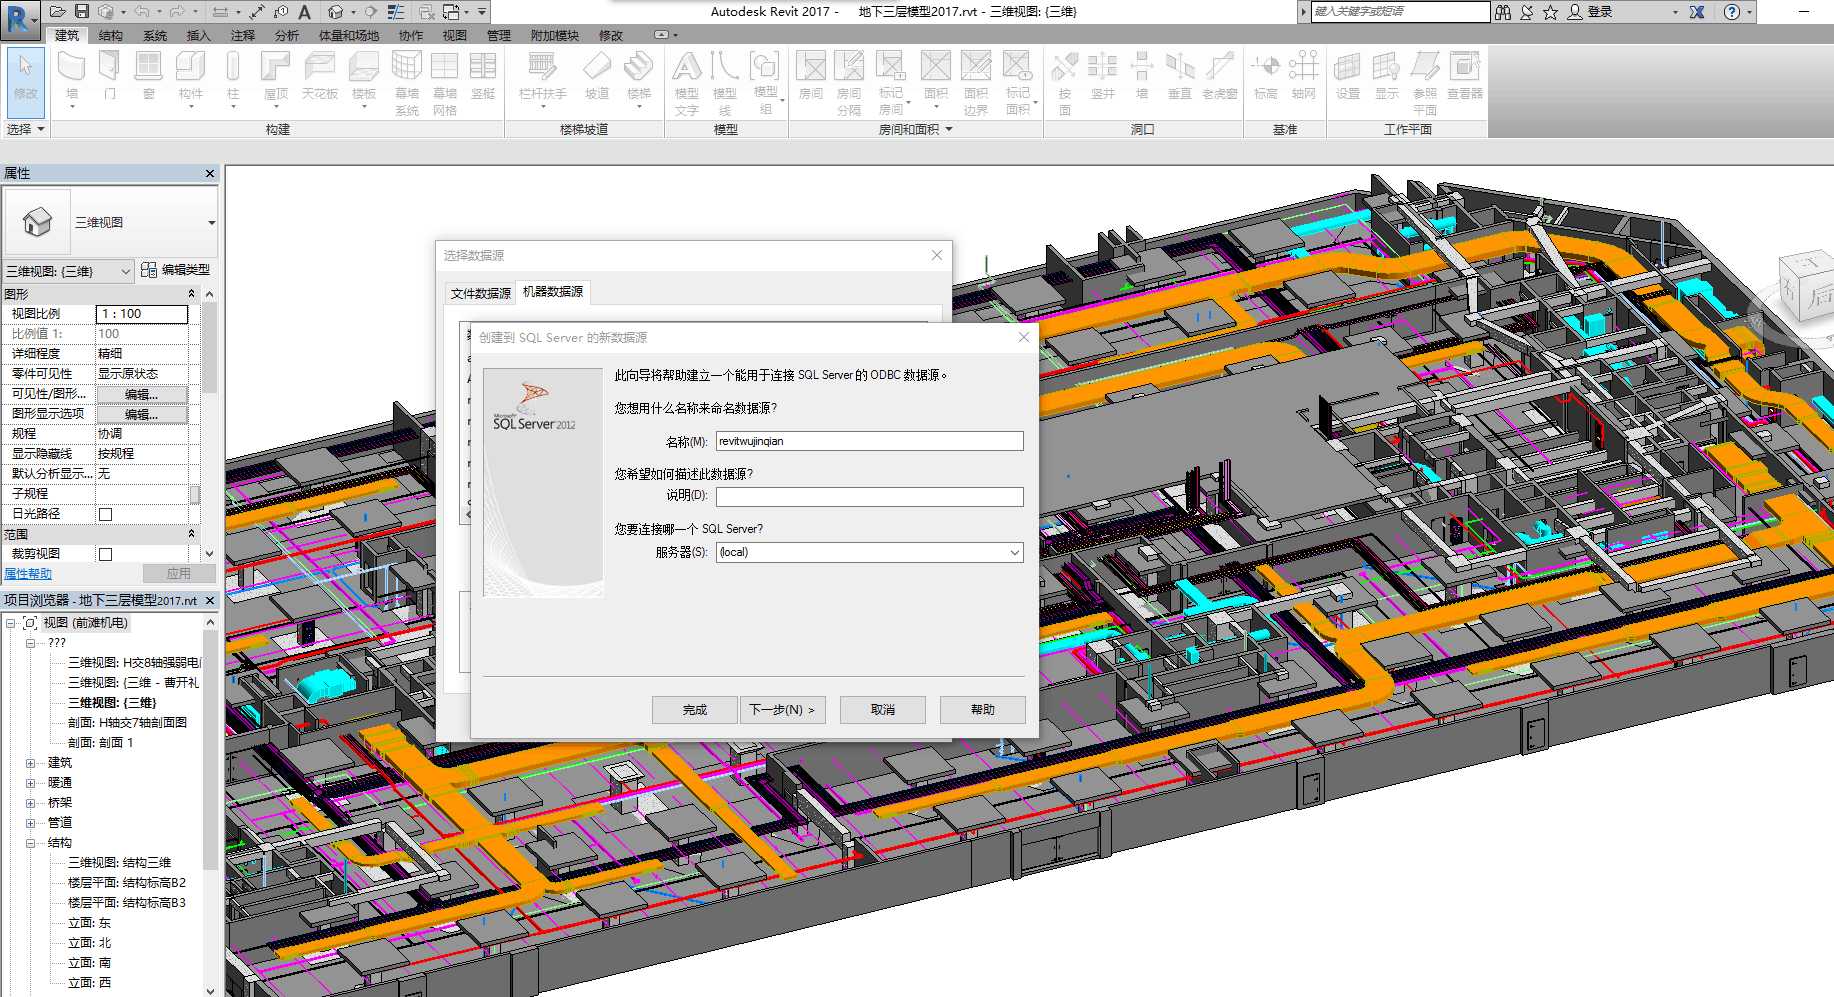Expand the 桥架 tree node
Image resolution: width=1834 pixels, height=997 pixels.
click(30, 803)
